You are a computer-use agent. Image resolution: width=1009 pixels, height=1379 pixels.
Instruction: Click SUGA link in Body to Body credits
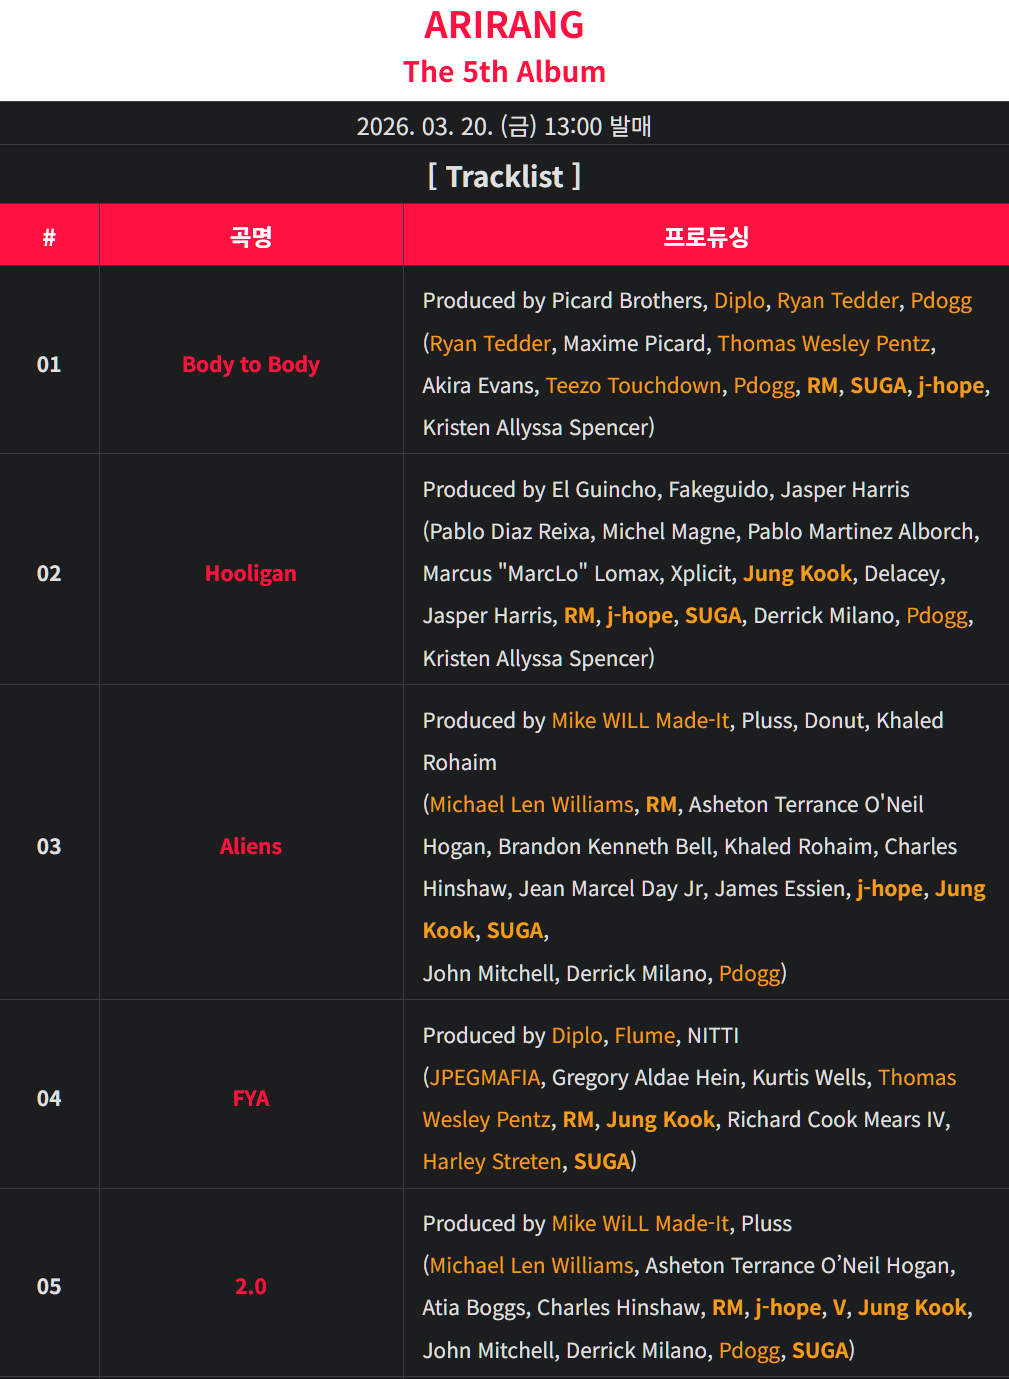point(878,385)
